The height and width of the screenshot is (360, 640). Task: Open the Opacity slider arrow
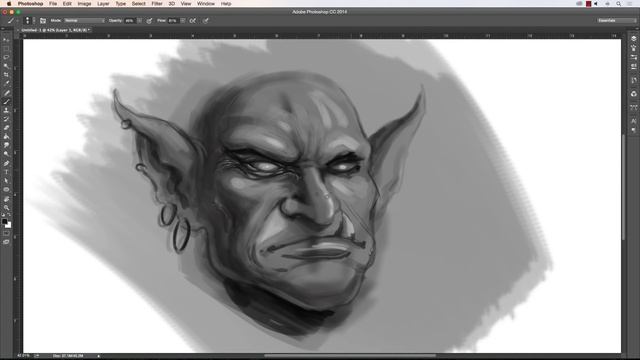pyautogui.click(x=140, y=20)
